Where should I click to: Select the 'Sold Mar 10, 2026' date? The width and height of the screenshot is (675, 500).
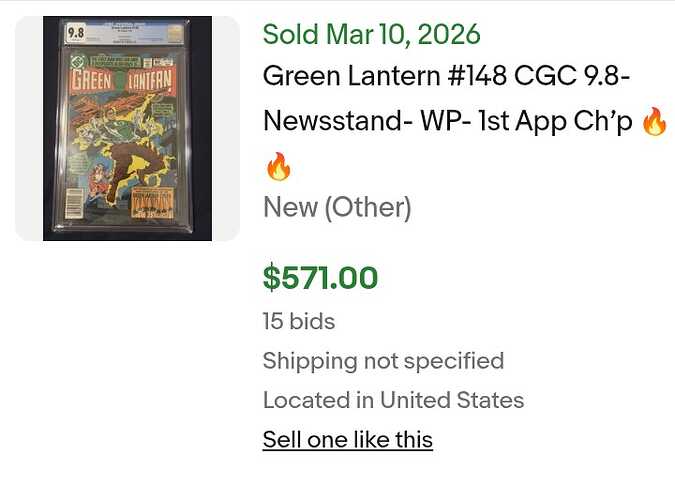[371, 34]
